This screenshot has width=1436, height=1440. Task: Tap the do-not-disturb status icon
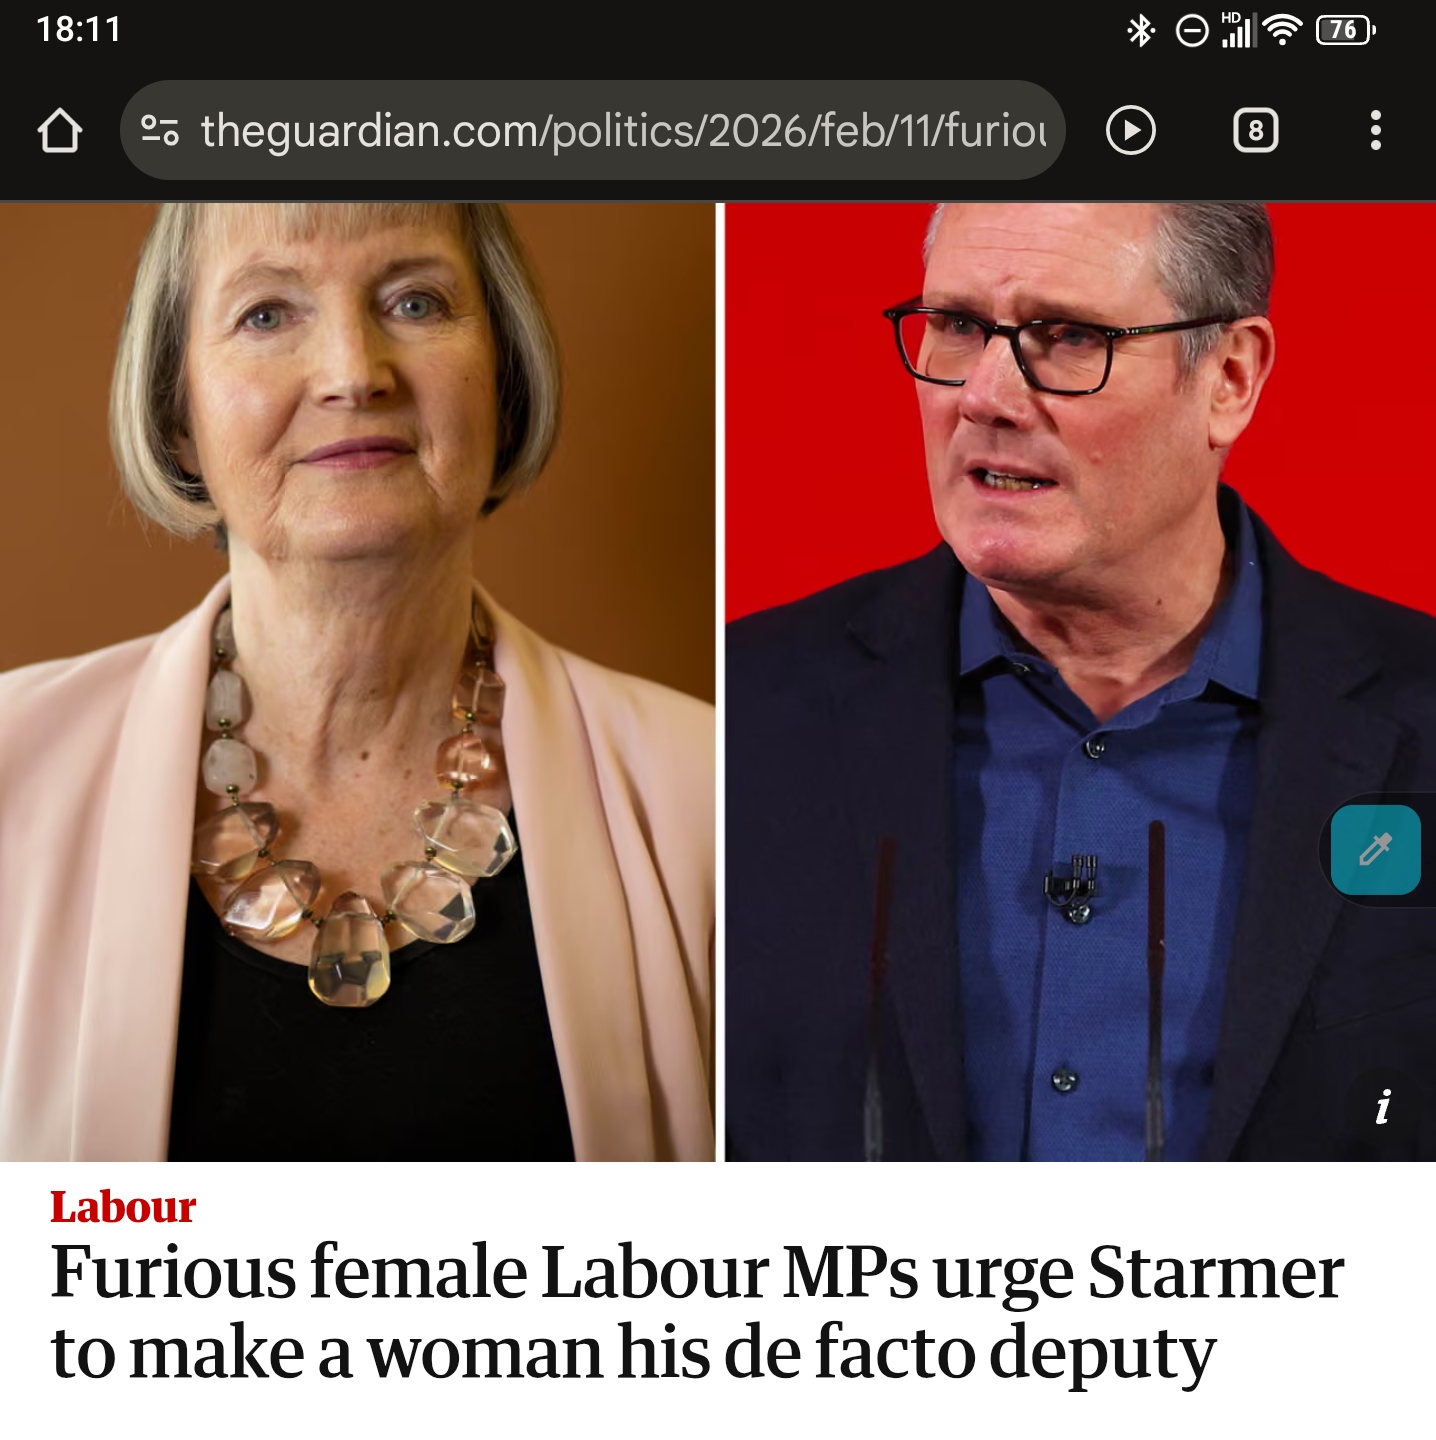(1192, 31)
